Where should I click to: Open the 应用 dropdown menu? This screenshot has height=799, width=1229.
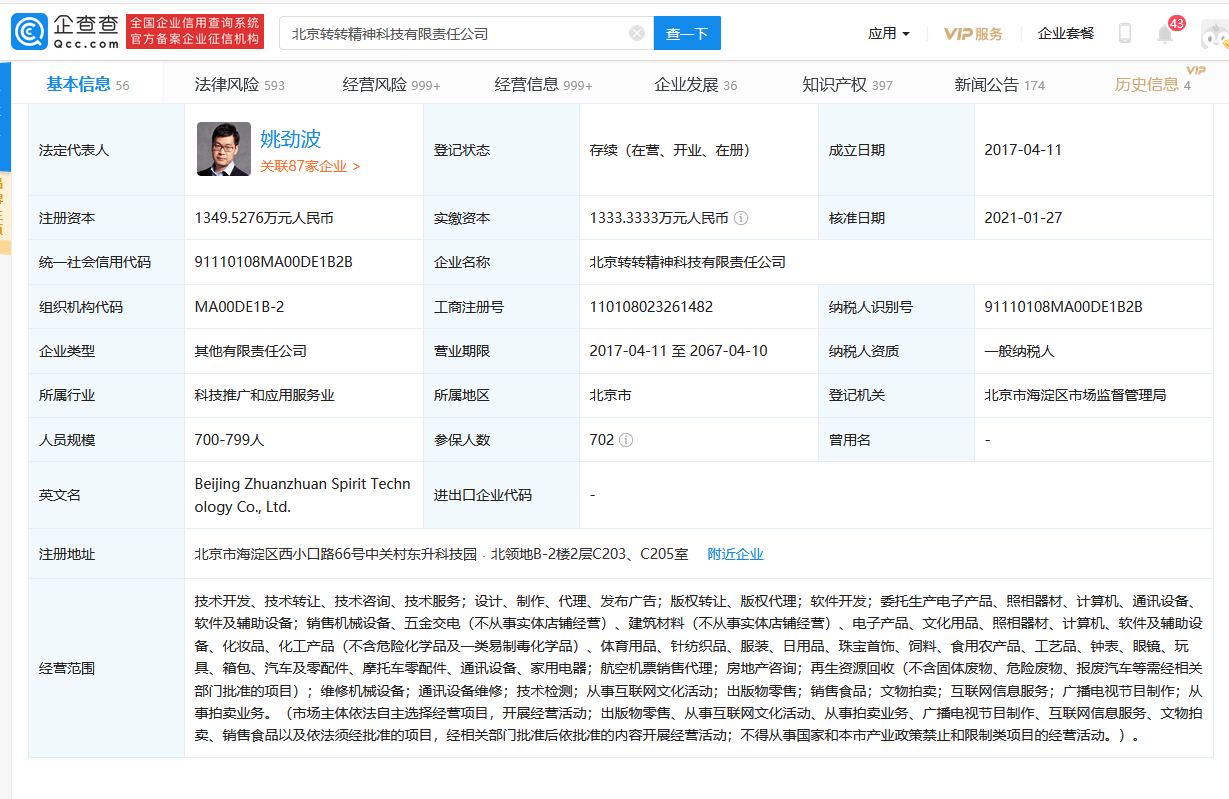click(x=889, y=33)
